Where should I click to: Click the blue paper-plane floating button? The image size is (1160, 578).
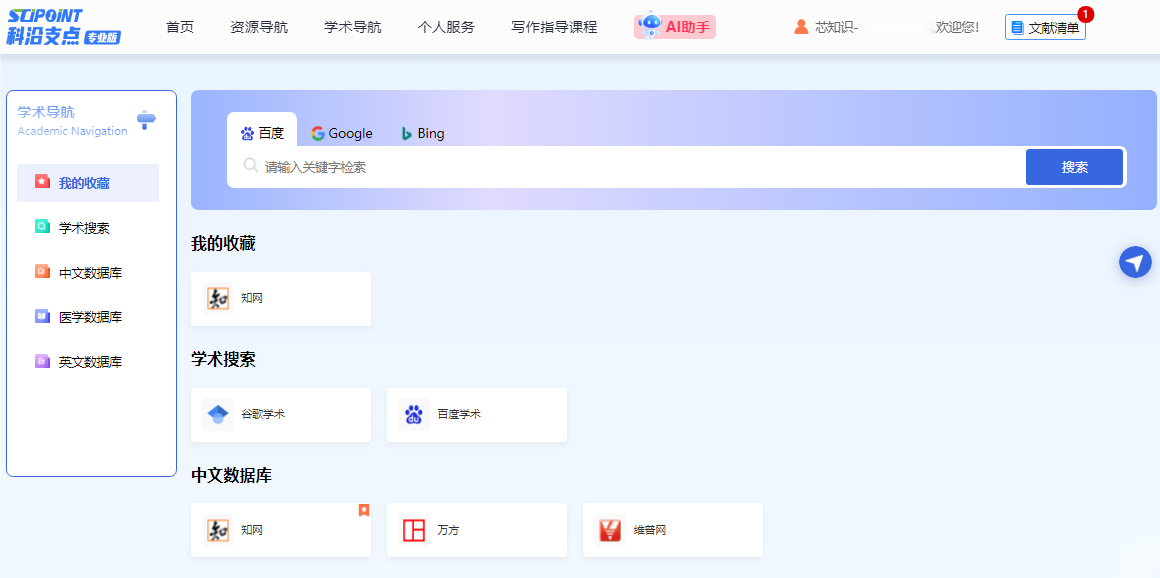[x=1135, y=262]
